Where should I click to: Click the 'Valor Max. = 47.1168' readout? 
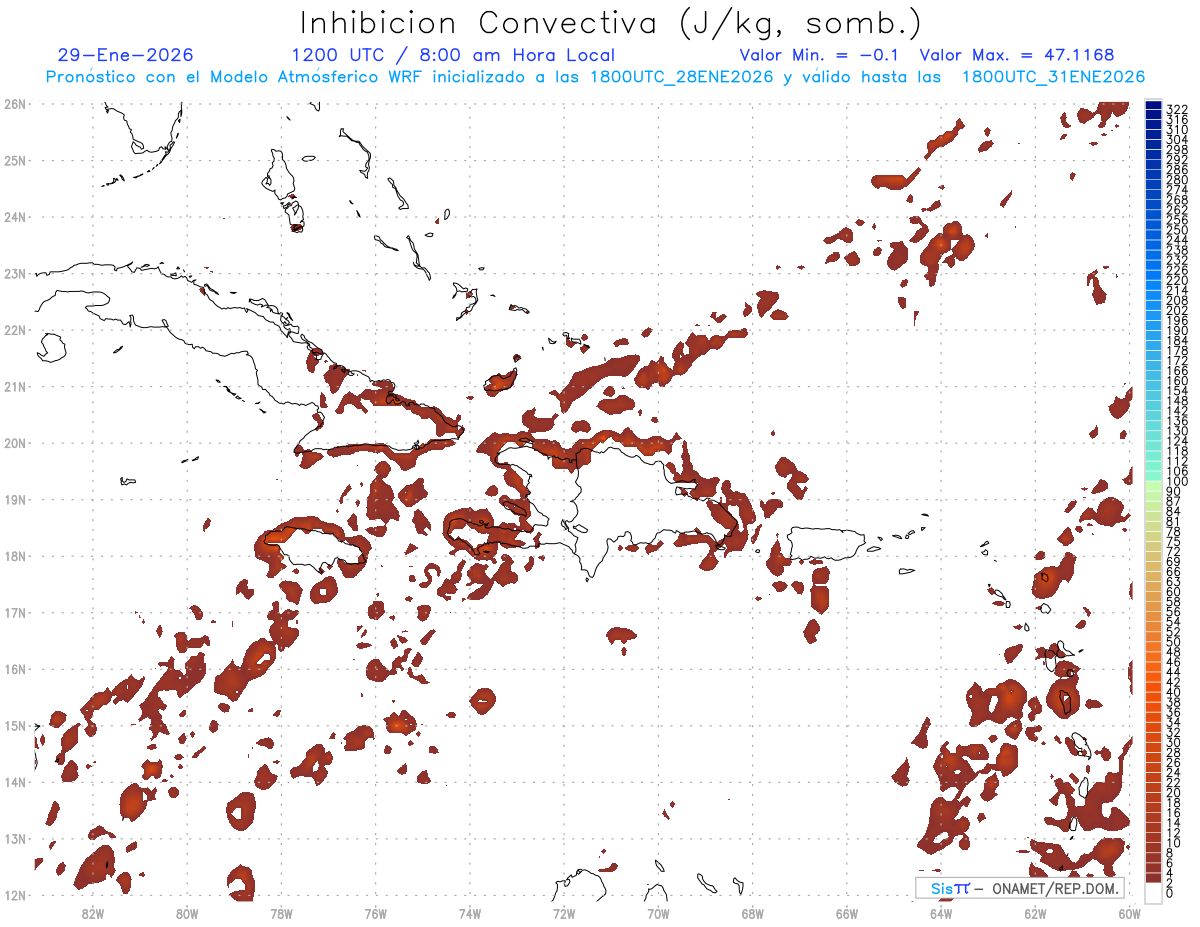[1017, 55]
